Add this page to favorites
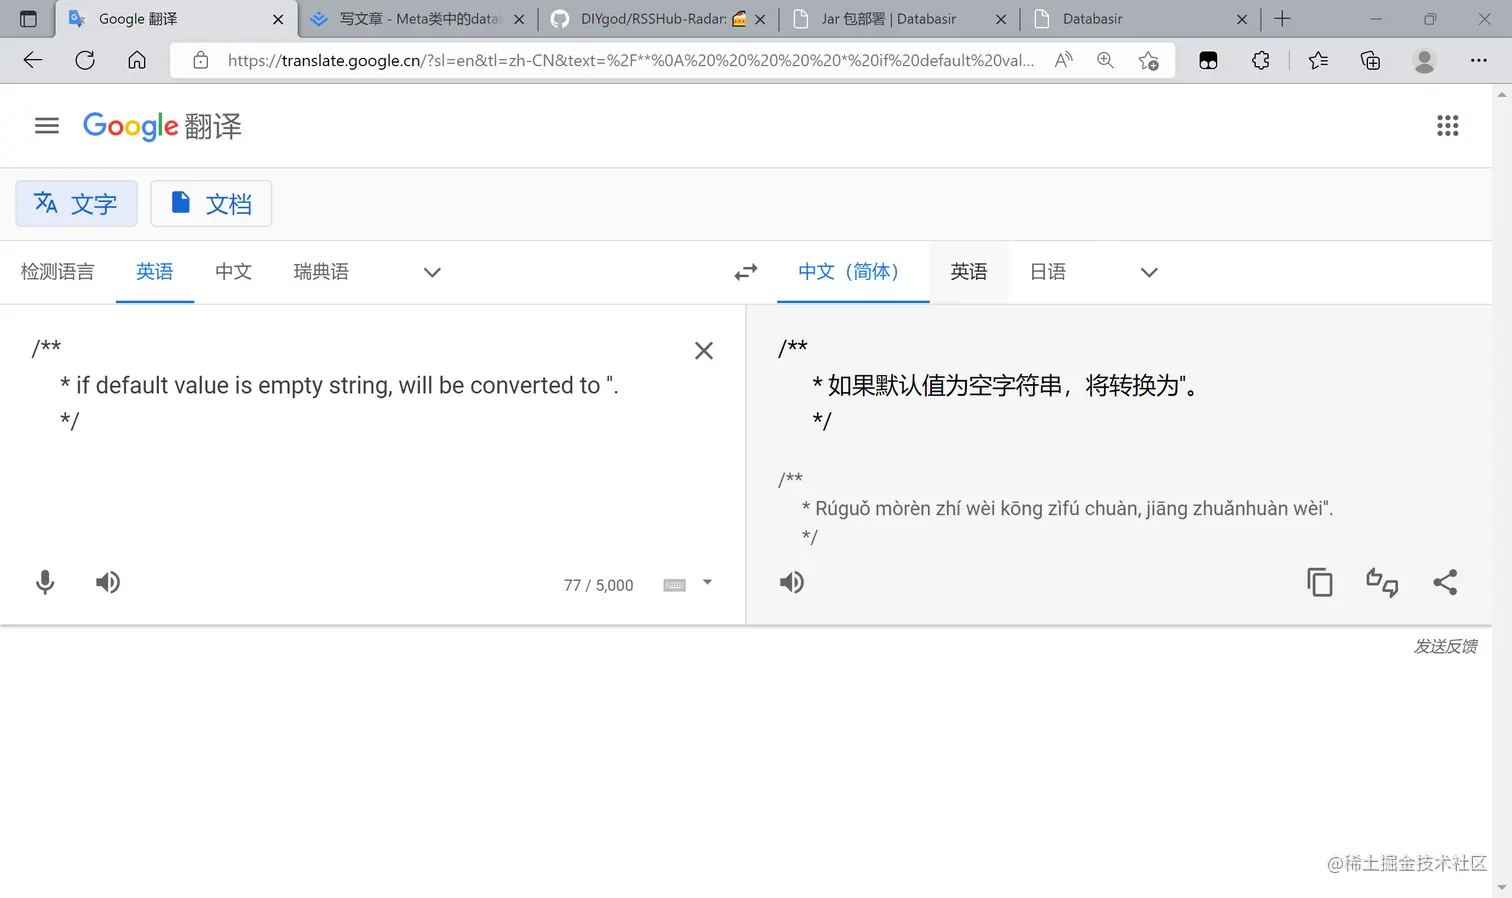This screenshot has width=1512, height=898. click(x=1148, y=60)
